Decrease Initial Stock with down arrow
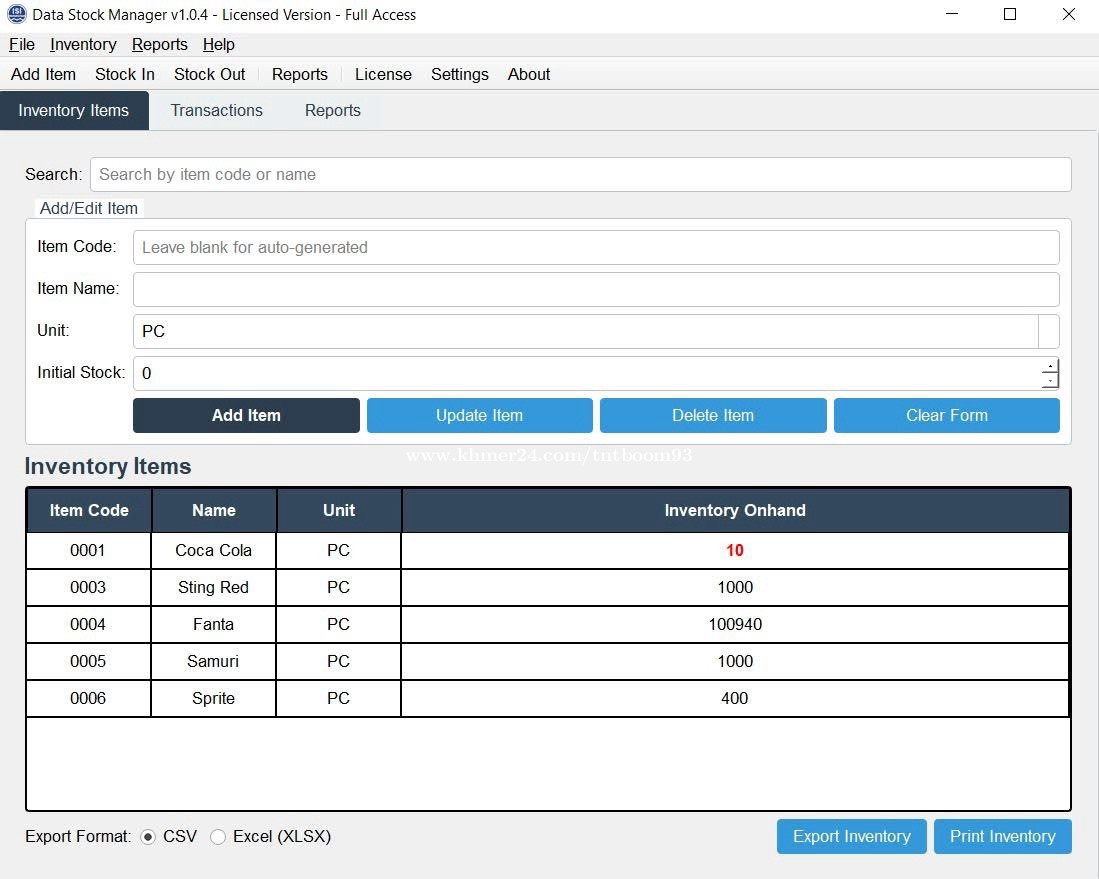This screenshot has height=879, width=1099. click(x=1050, y=381)
